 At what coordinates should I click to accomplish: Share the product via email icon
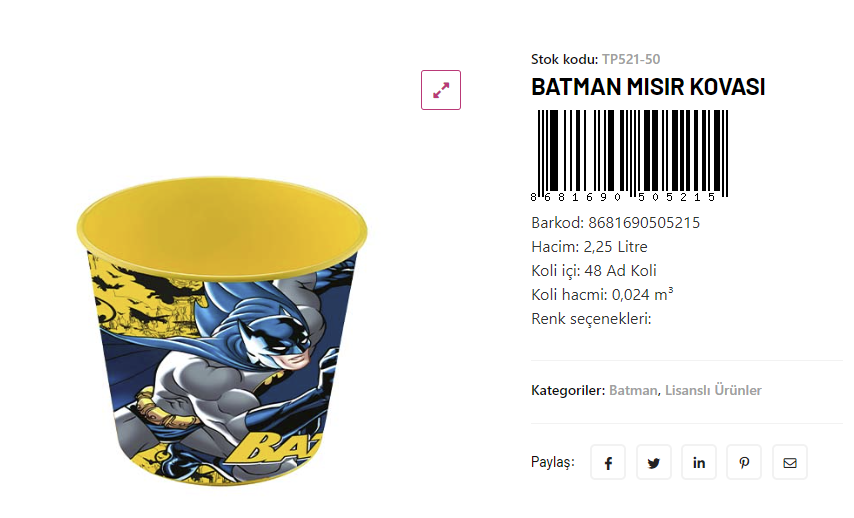[790, 463]
